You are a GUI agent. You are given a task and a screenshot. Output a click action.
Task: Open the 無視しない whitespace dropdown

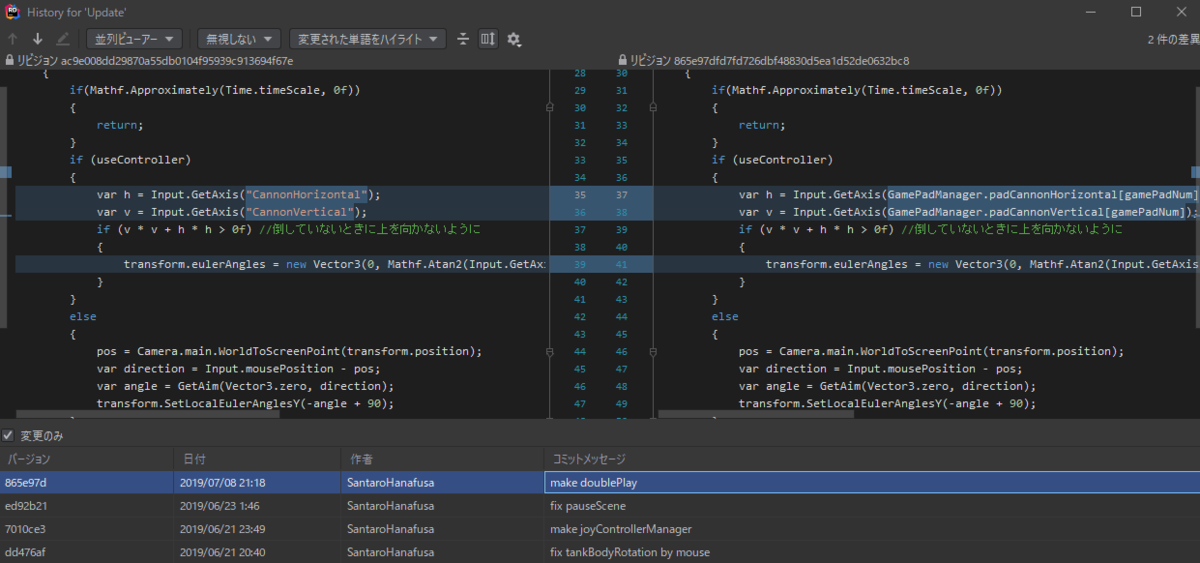(239, 39)
